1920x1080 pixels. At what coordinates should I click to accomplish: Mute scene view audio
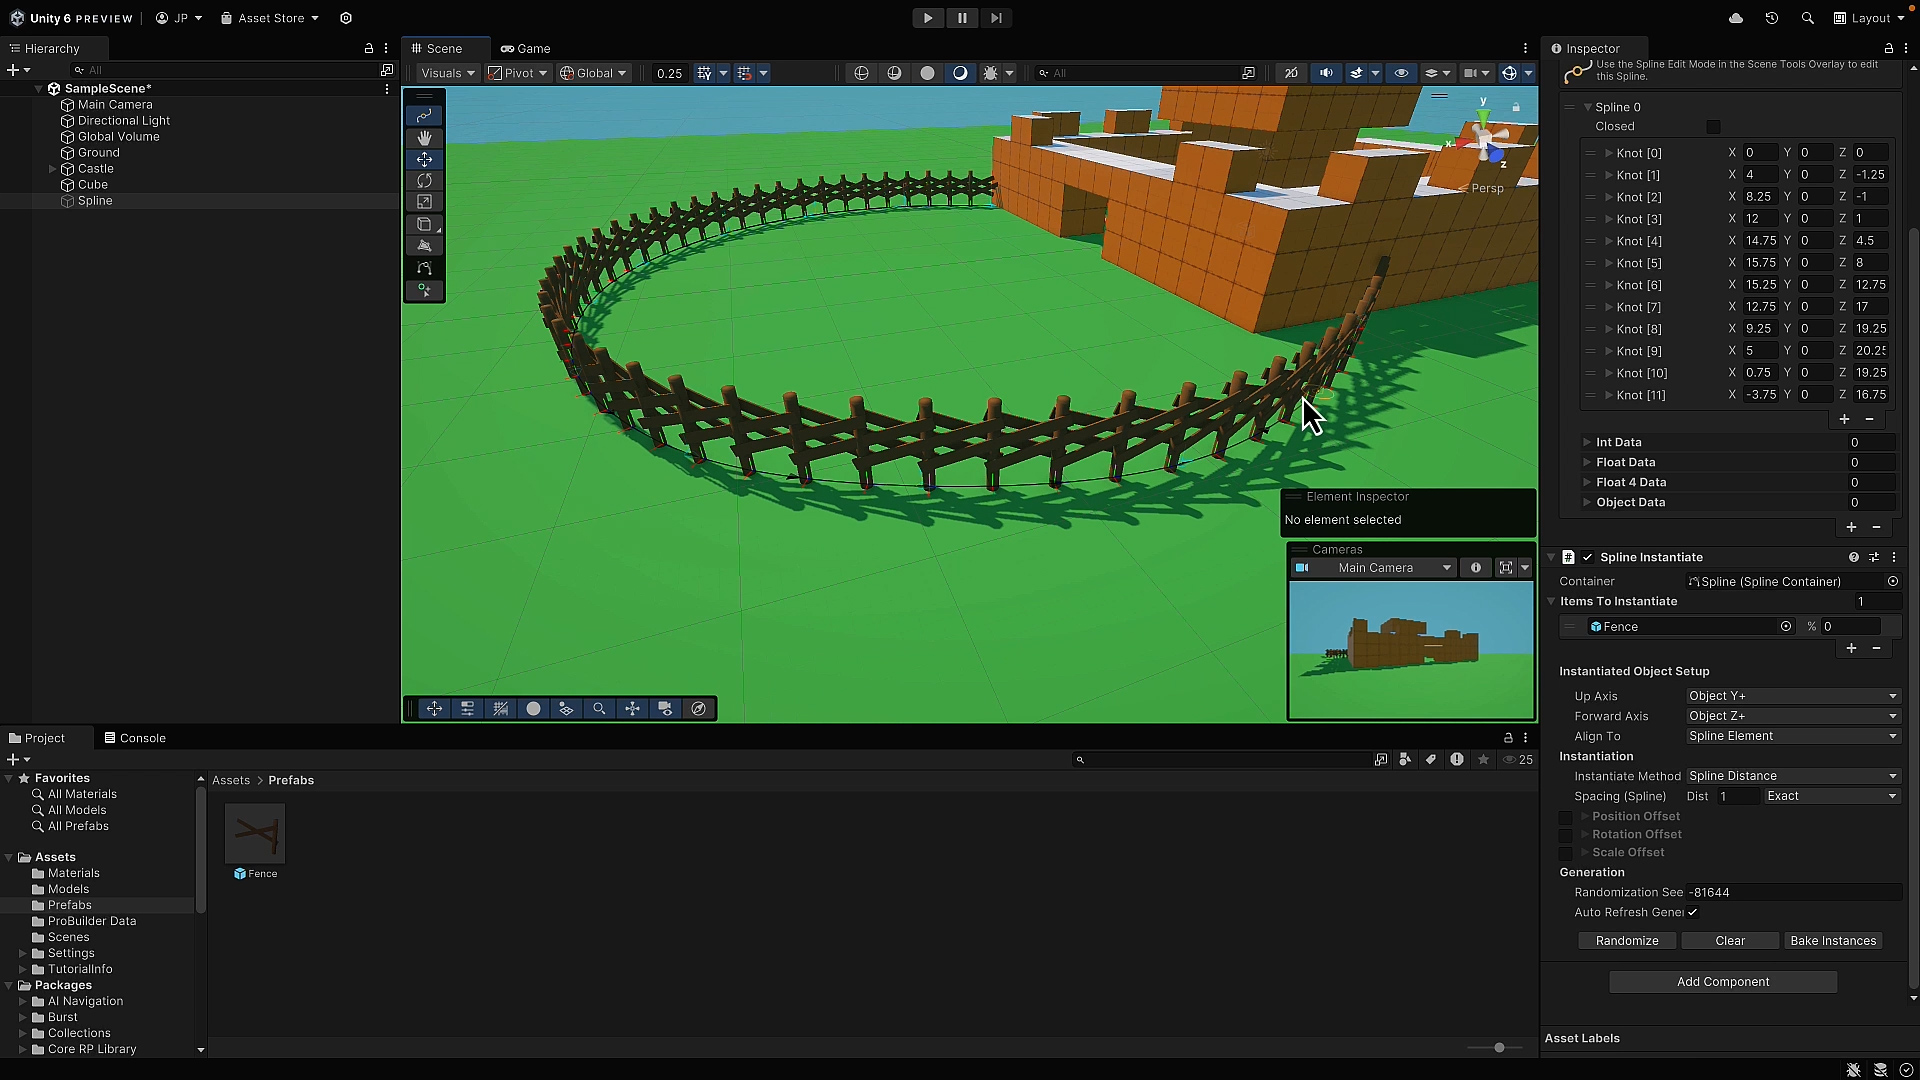1325,72
